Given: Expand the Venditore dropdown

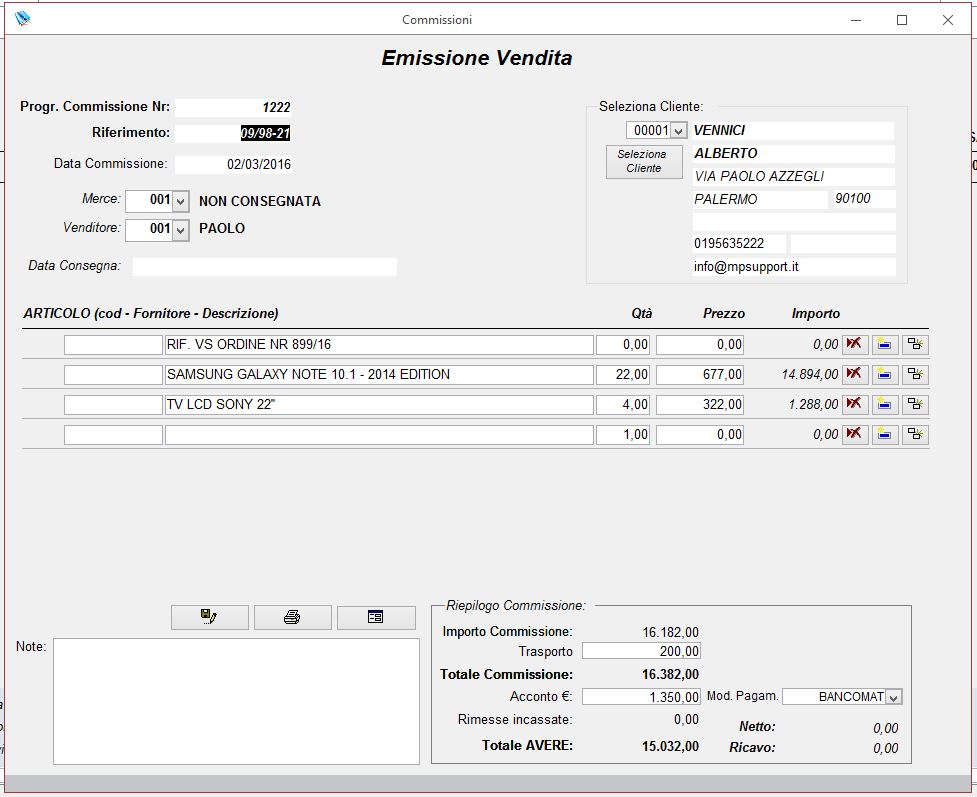Looking at the screenshot, I should click(181, 229).
